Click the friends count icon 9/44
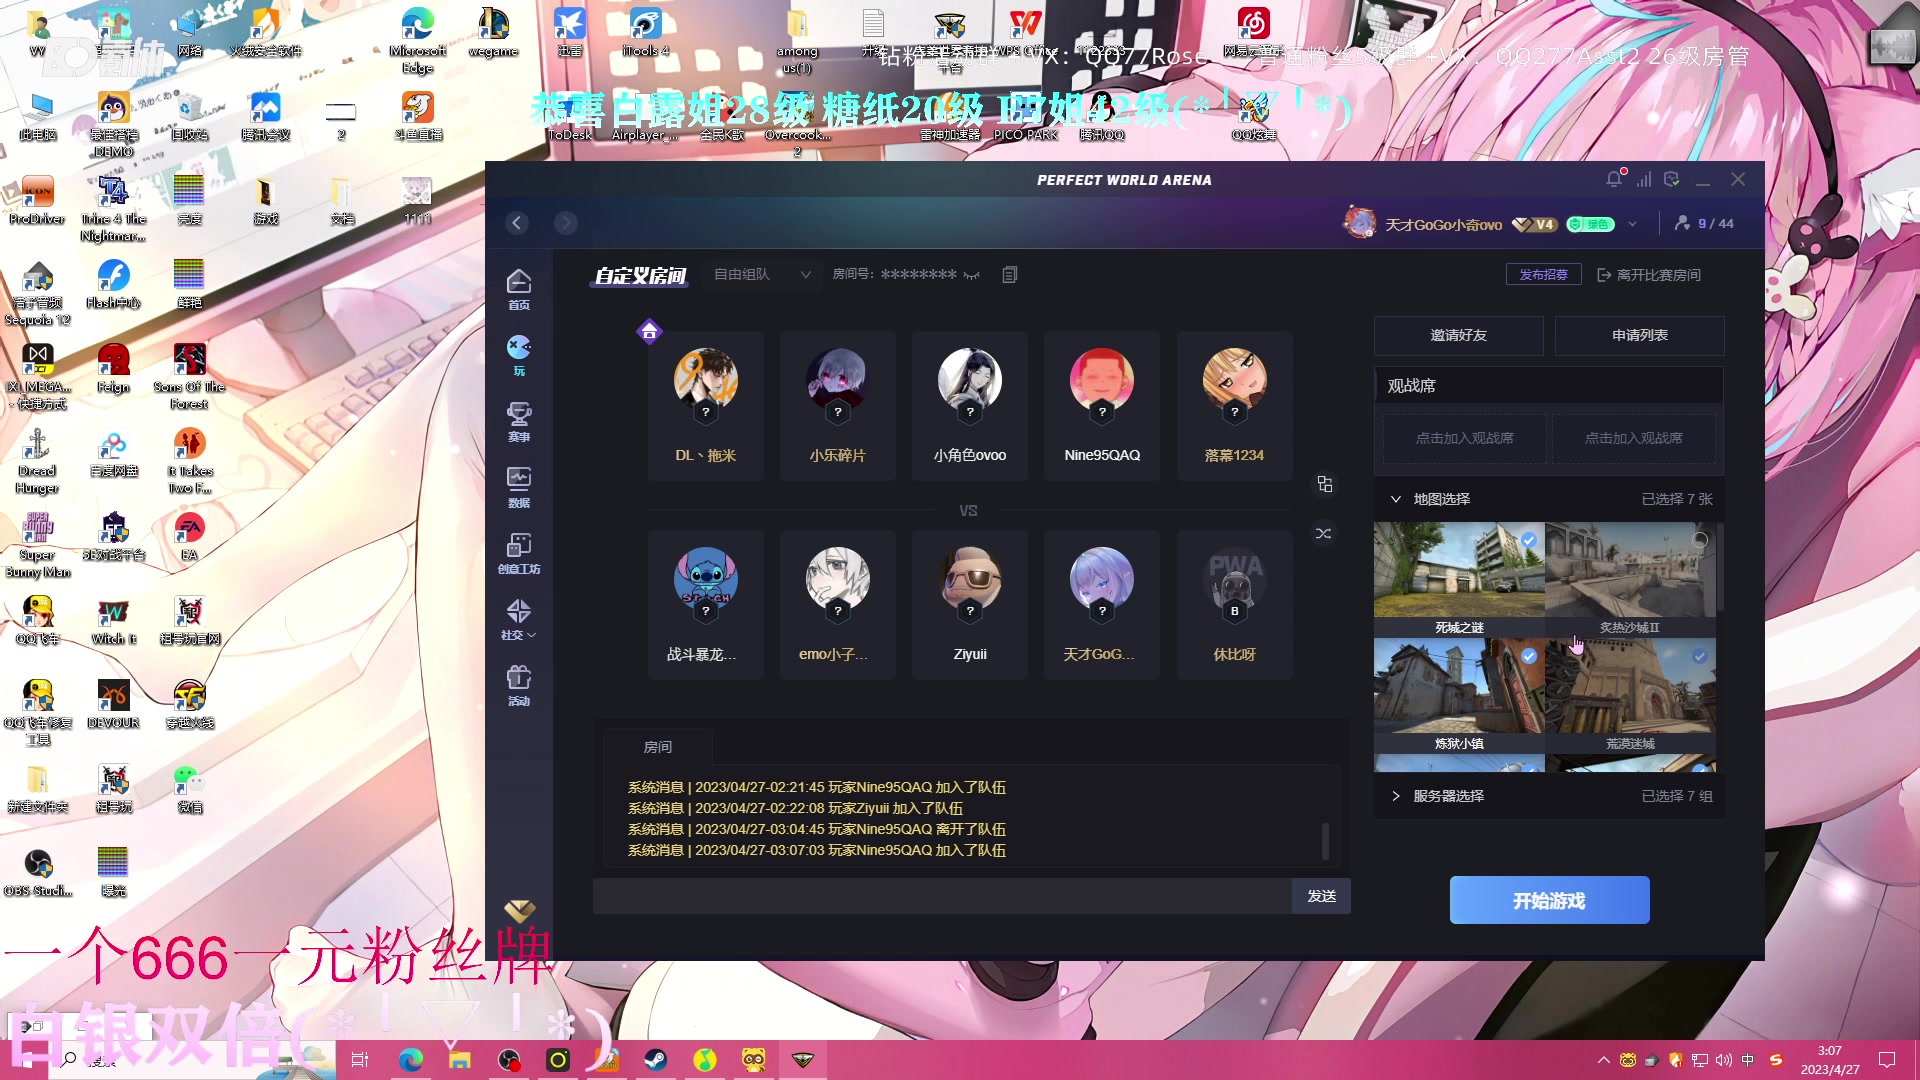Image resolution: width=1920 pixels, height=1080 pixels. (x=1704, y=223)
